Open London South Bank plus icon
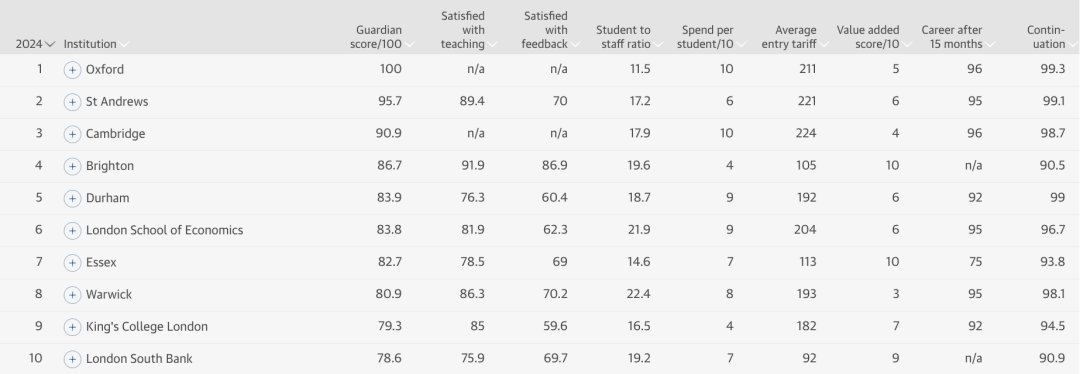Image resolution: width=1080 pixels, height=374 pixels. click(72, 360)
